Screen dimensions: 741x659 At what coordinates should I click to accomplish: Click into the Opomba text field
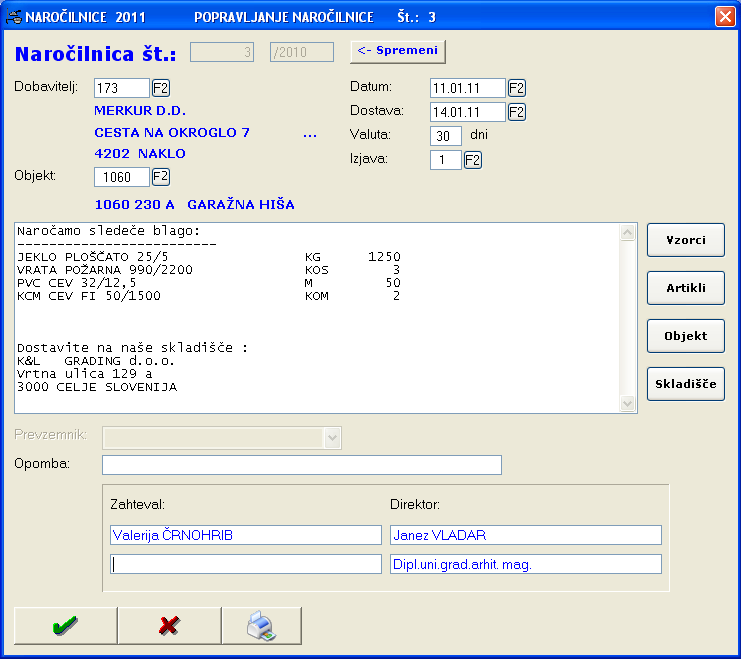301,465
